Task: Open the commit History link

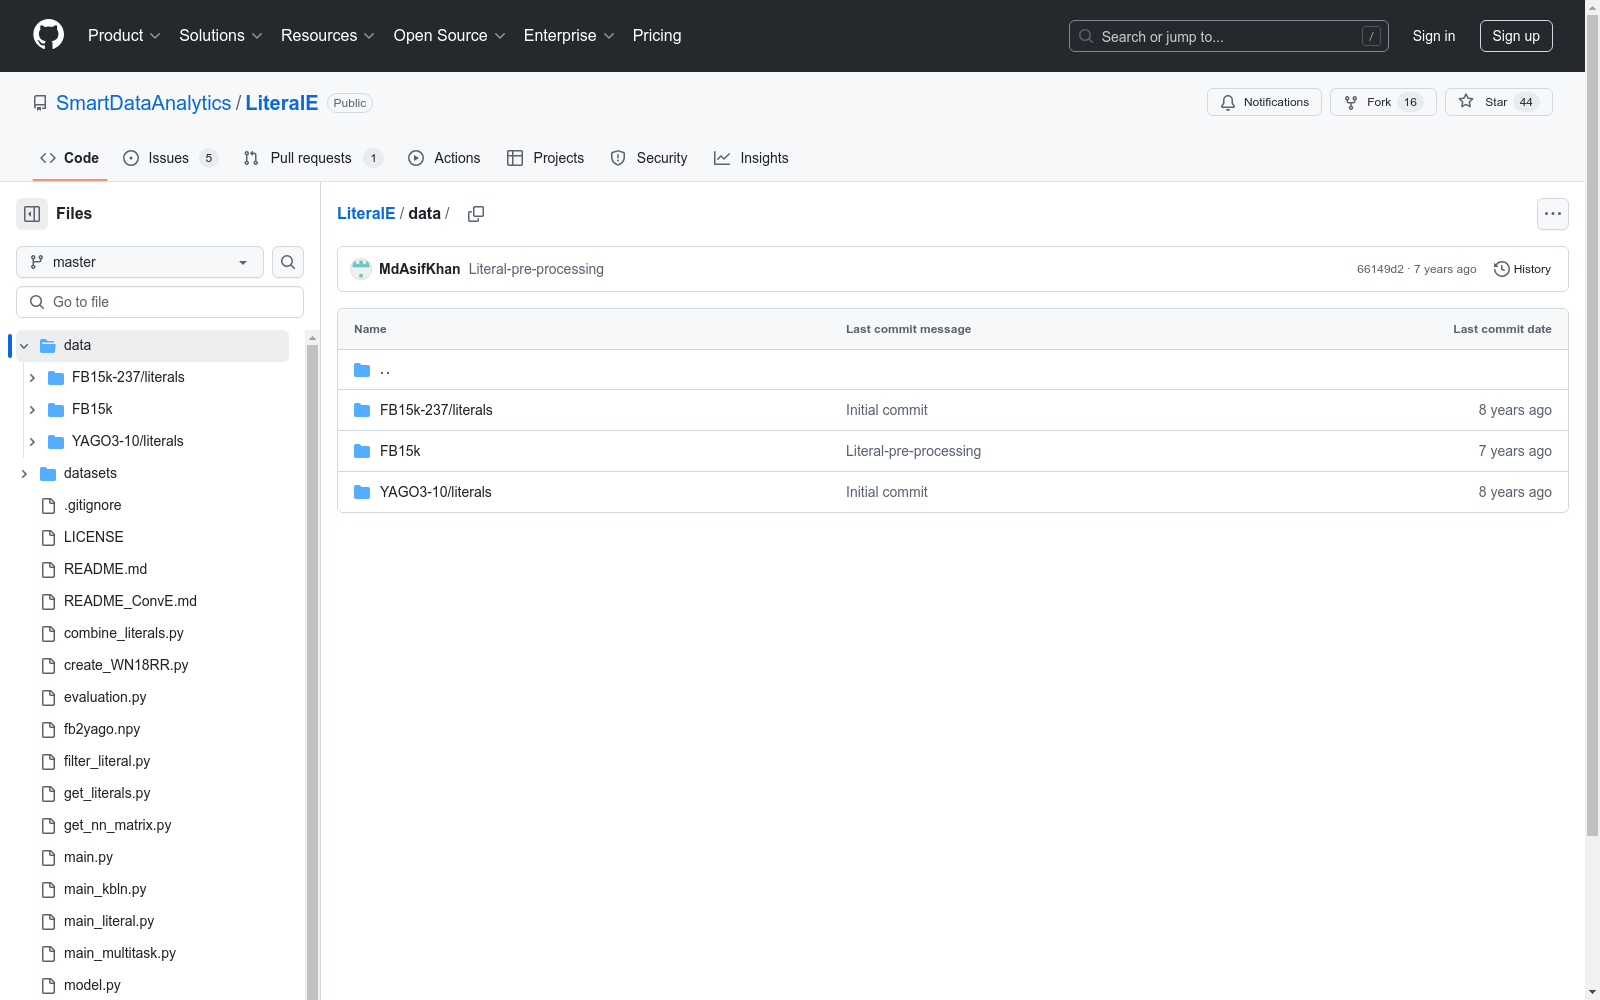Action: pos(1522,269)
